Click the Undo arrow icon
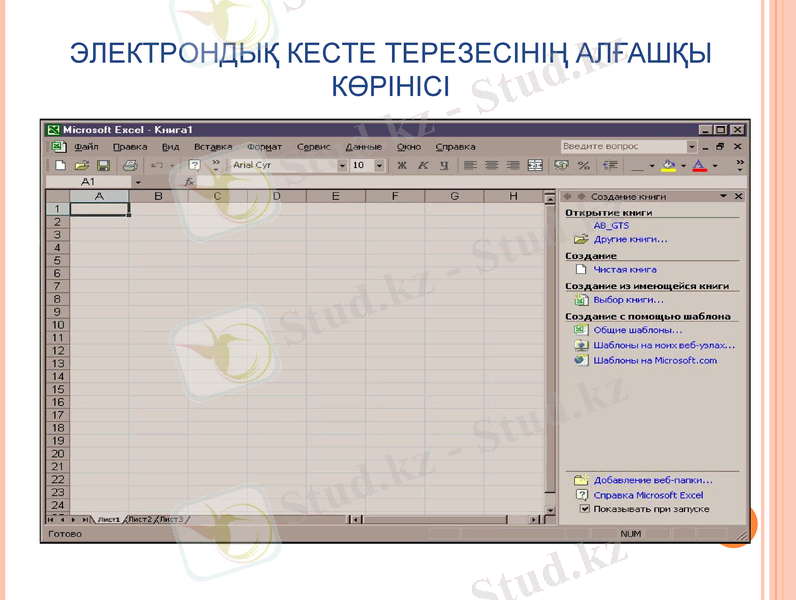The height and width of the screenshot is (600, 796). [x=157, y=165]
